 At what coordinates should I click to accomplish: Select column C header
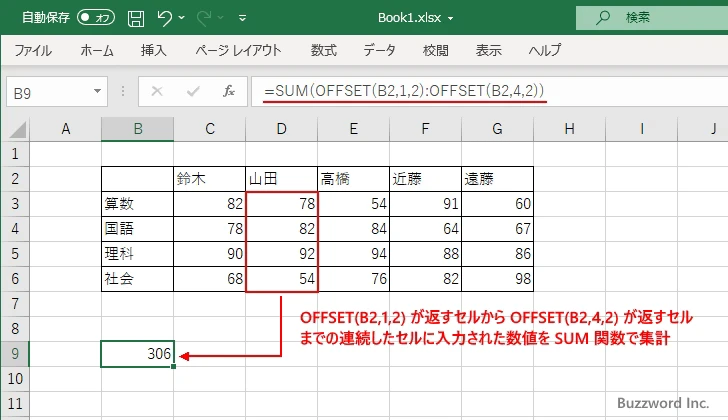point(210,129)
